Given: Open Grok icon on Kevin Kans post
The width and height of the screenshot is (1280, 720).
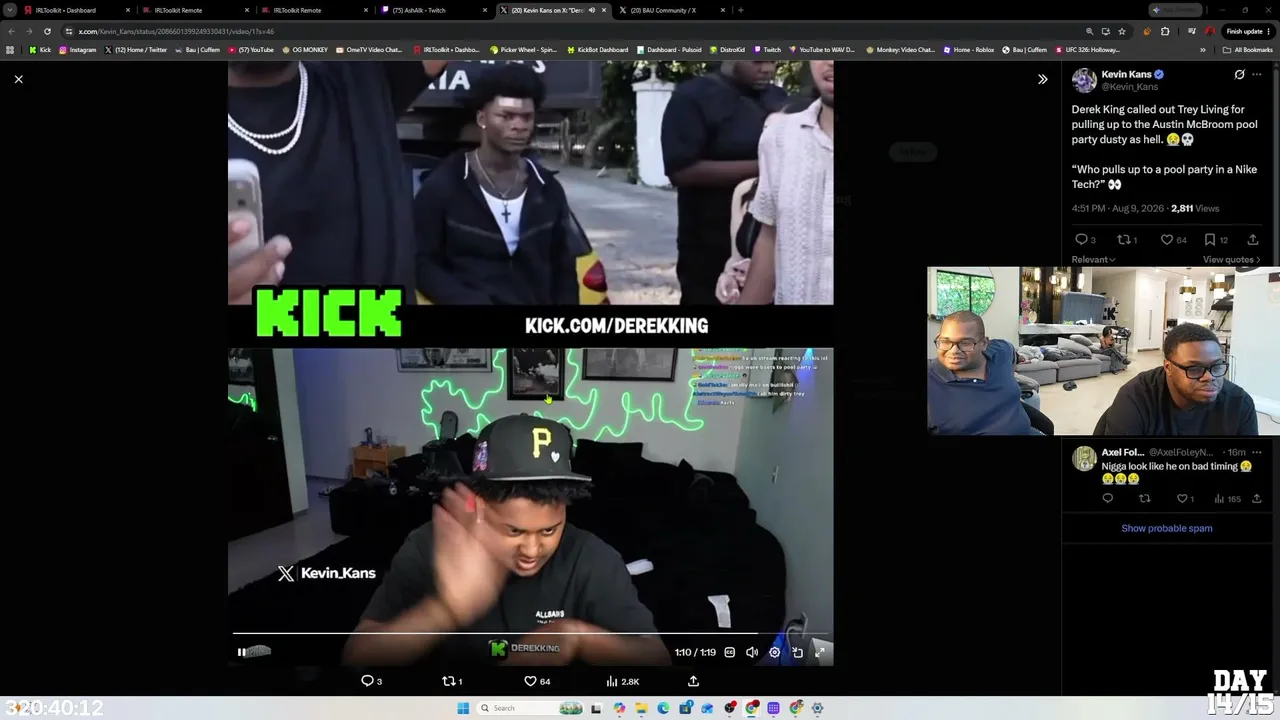Looking at the screenshot, I should pyautogui.click(x=1239, y=74).
